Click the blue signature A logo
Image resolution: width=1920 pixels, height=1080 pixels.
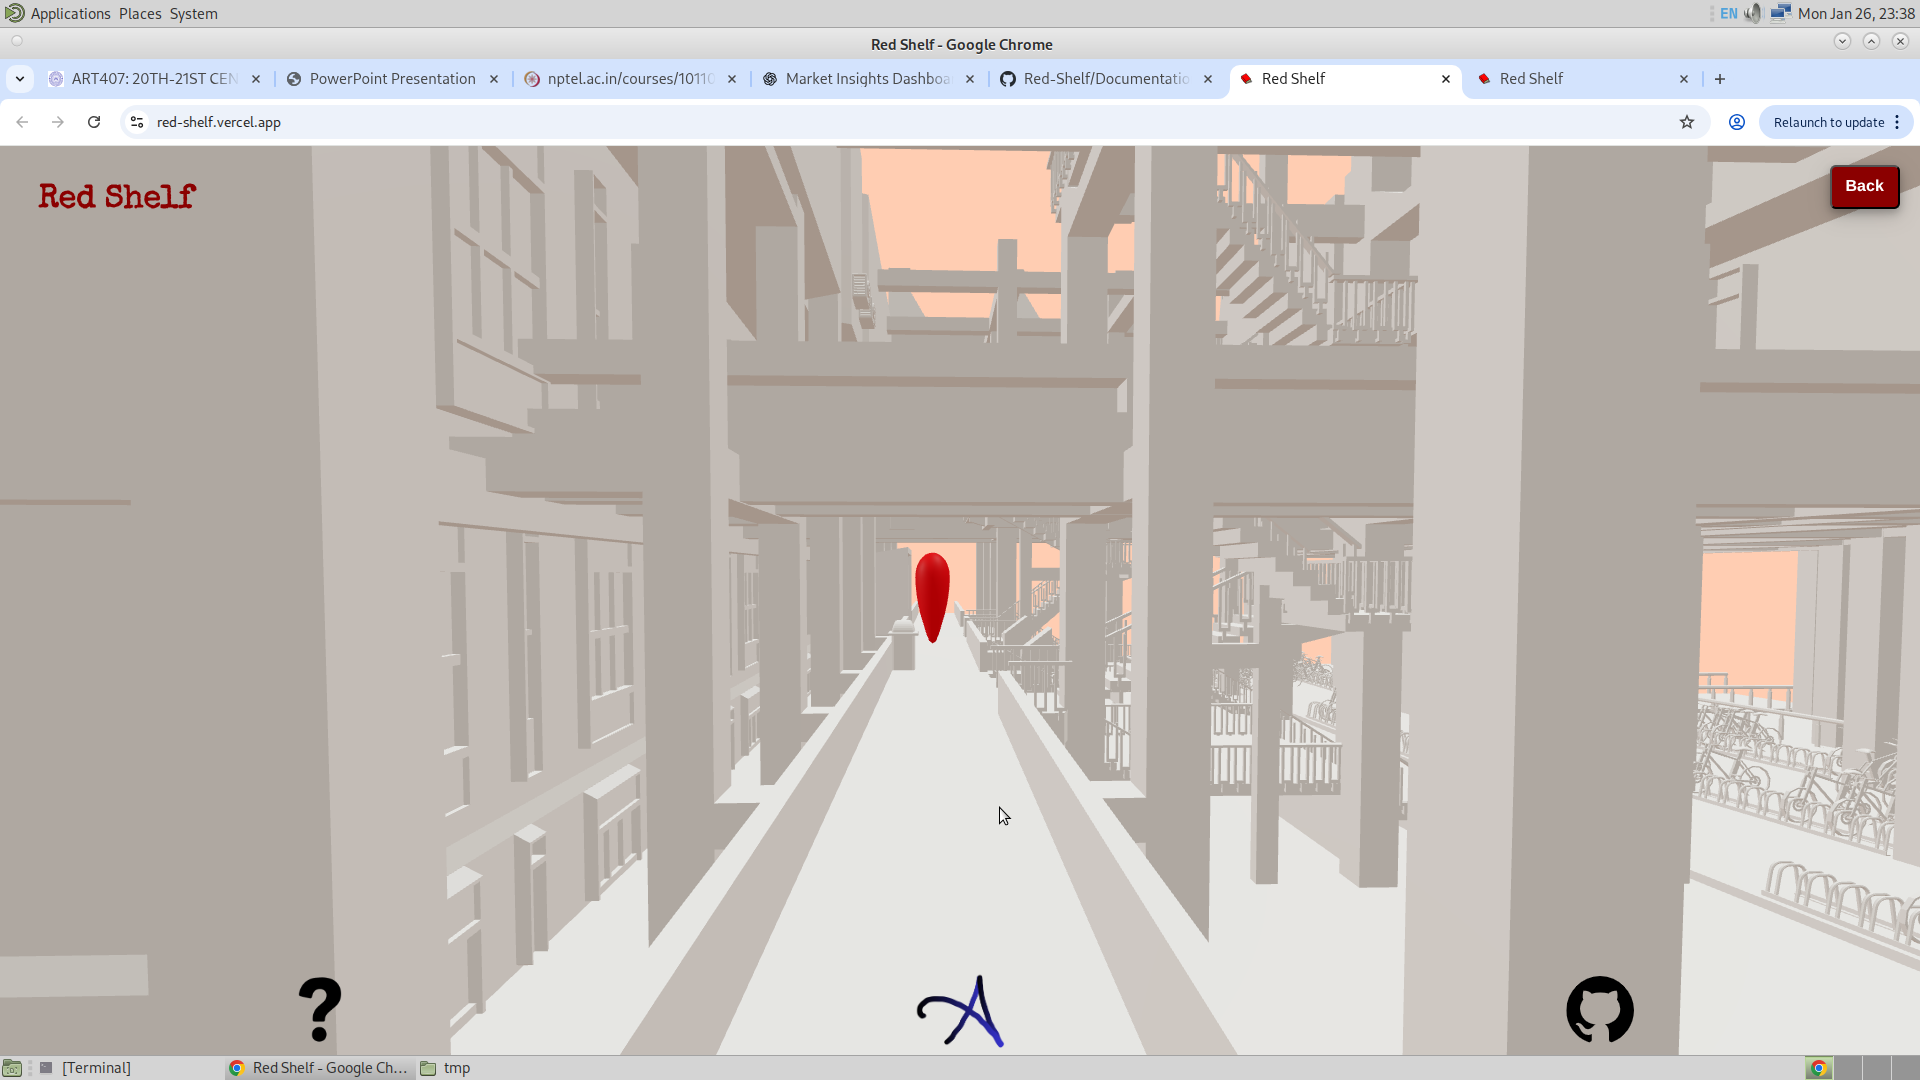(961, 1012)
